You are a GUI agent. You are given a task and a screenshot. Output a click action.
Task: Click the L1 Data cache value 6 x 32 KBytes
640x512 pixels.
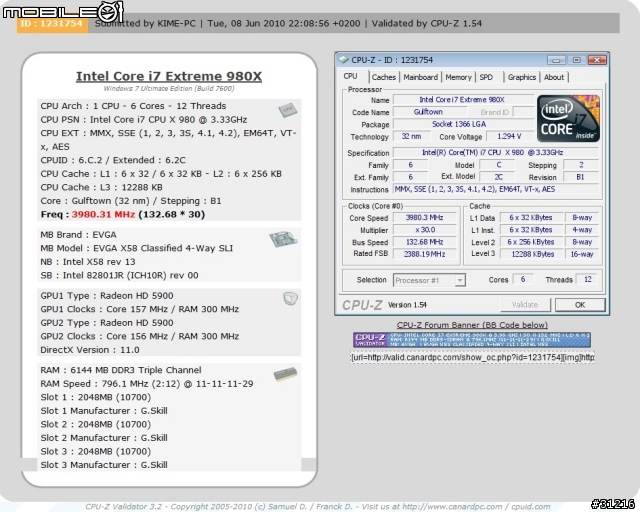531,218
